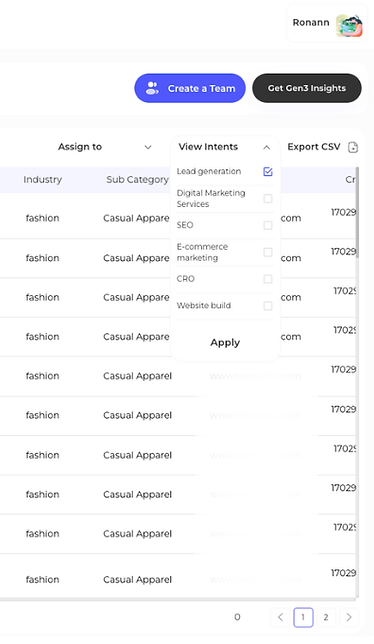Click the Ronann profile avatar image
Screen dimensions: 374x644
[349, 25]
